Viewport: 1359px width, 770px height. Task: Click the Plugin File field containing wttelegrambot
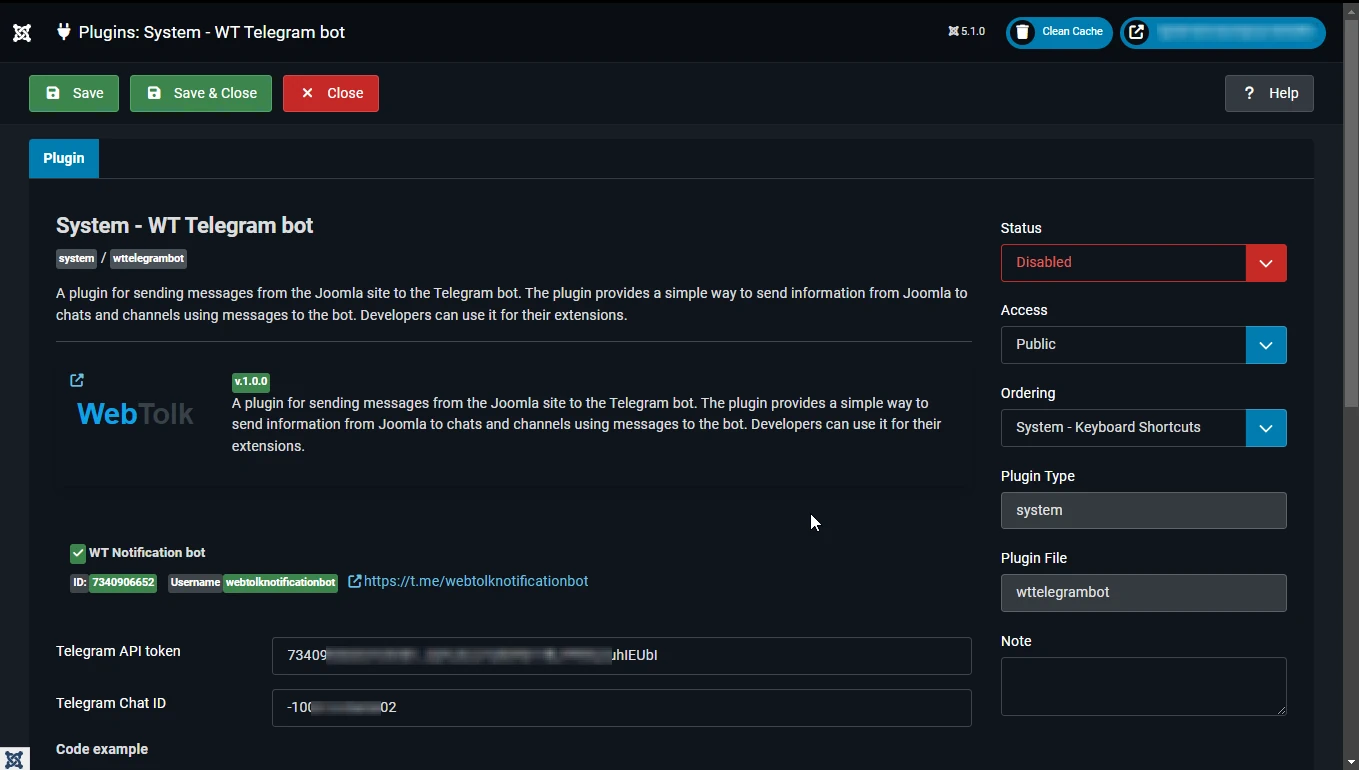click(x=1143, y=593)
